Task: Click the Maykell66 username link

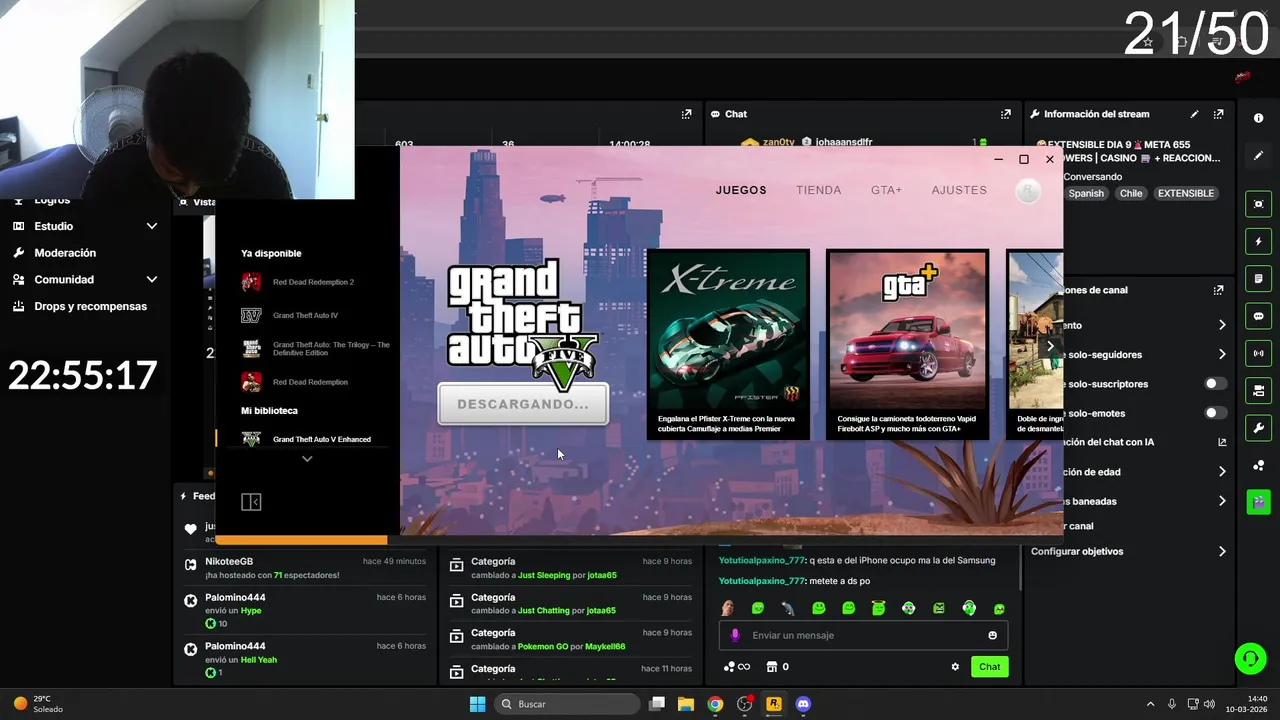Action: (605, 647)
